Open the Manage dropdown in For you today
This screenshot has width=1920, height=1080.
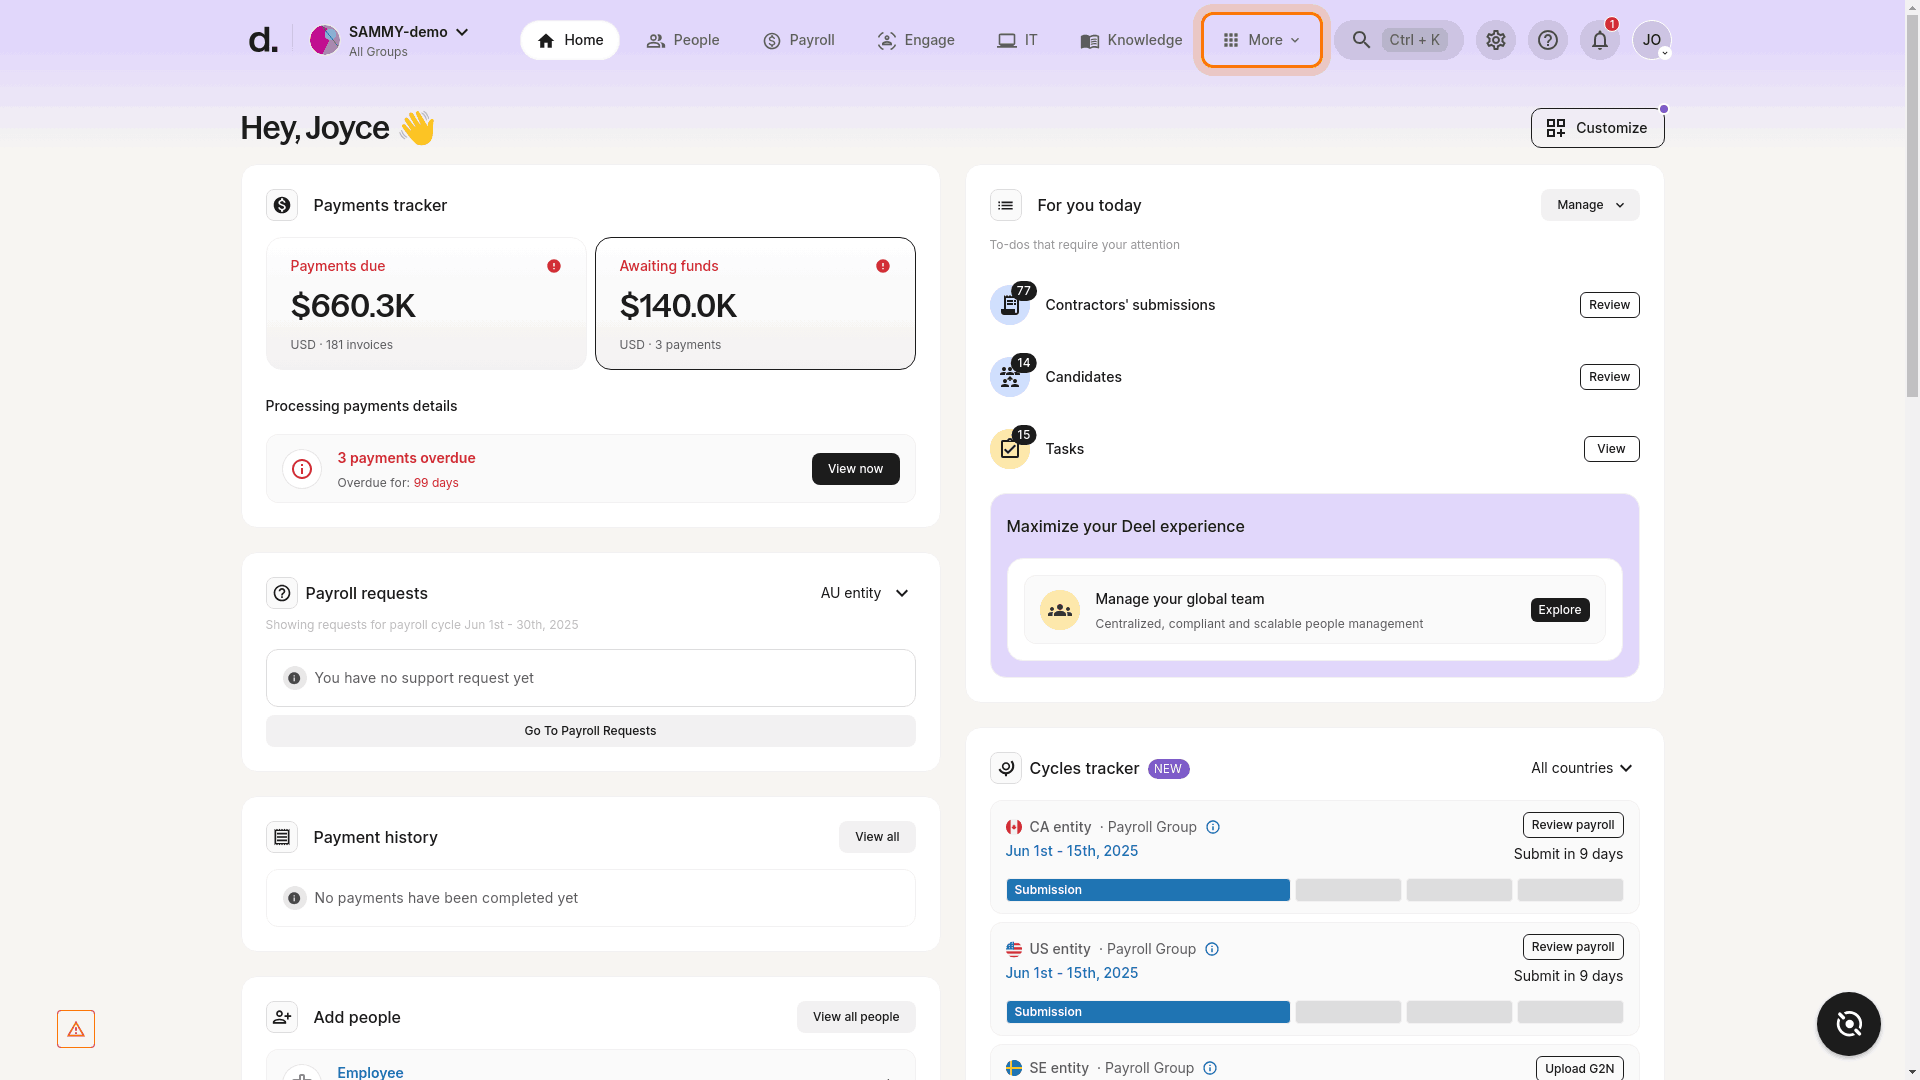click(x=1589, y=205)
